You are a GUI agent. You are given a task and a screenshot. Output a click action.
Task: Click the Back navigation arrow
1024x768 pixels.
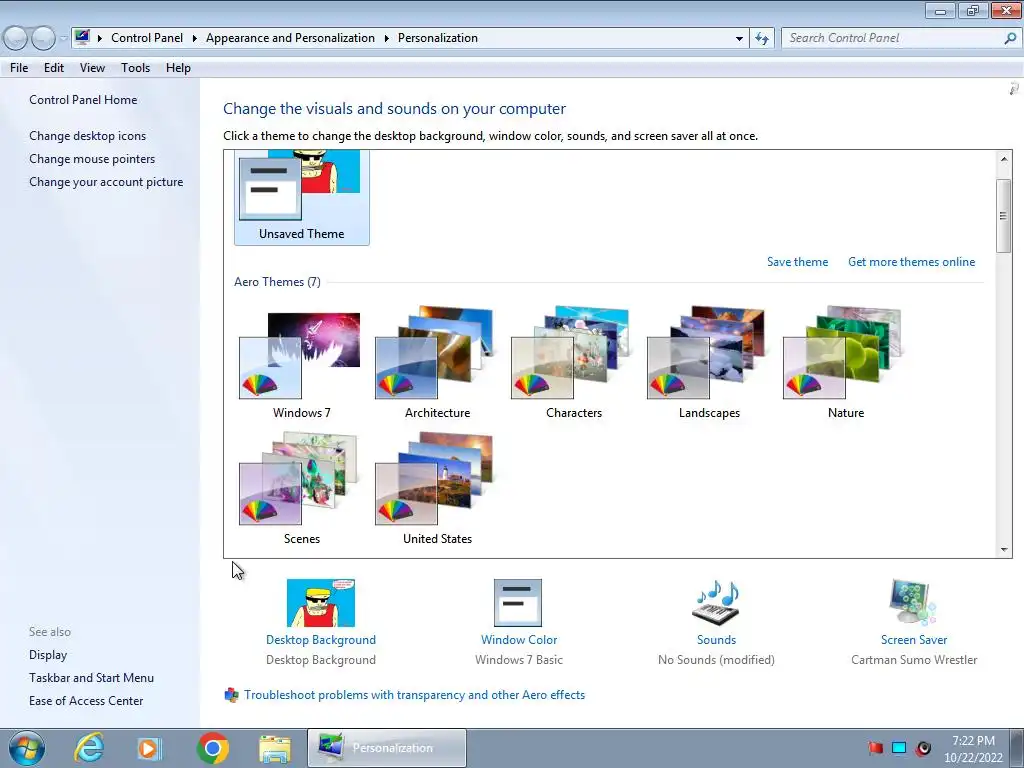[16, 39]
